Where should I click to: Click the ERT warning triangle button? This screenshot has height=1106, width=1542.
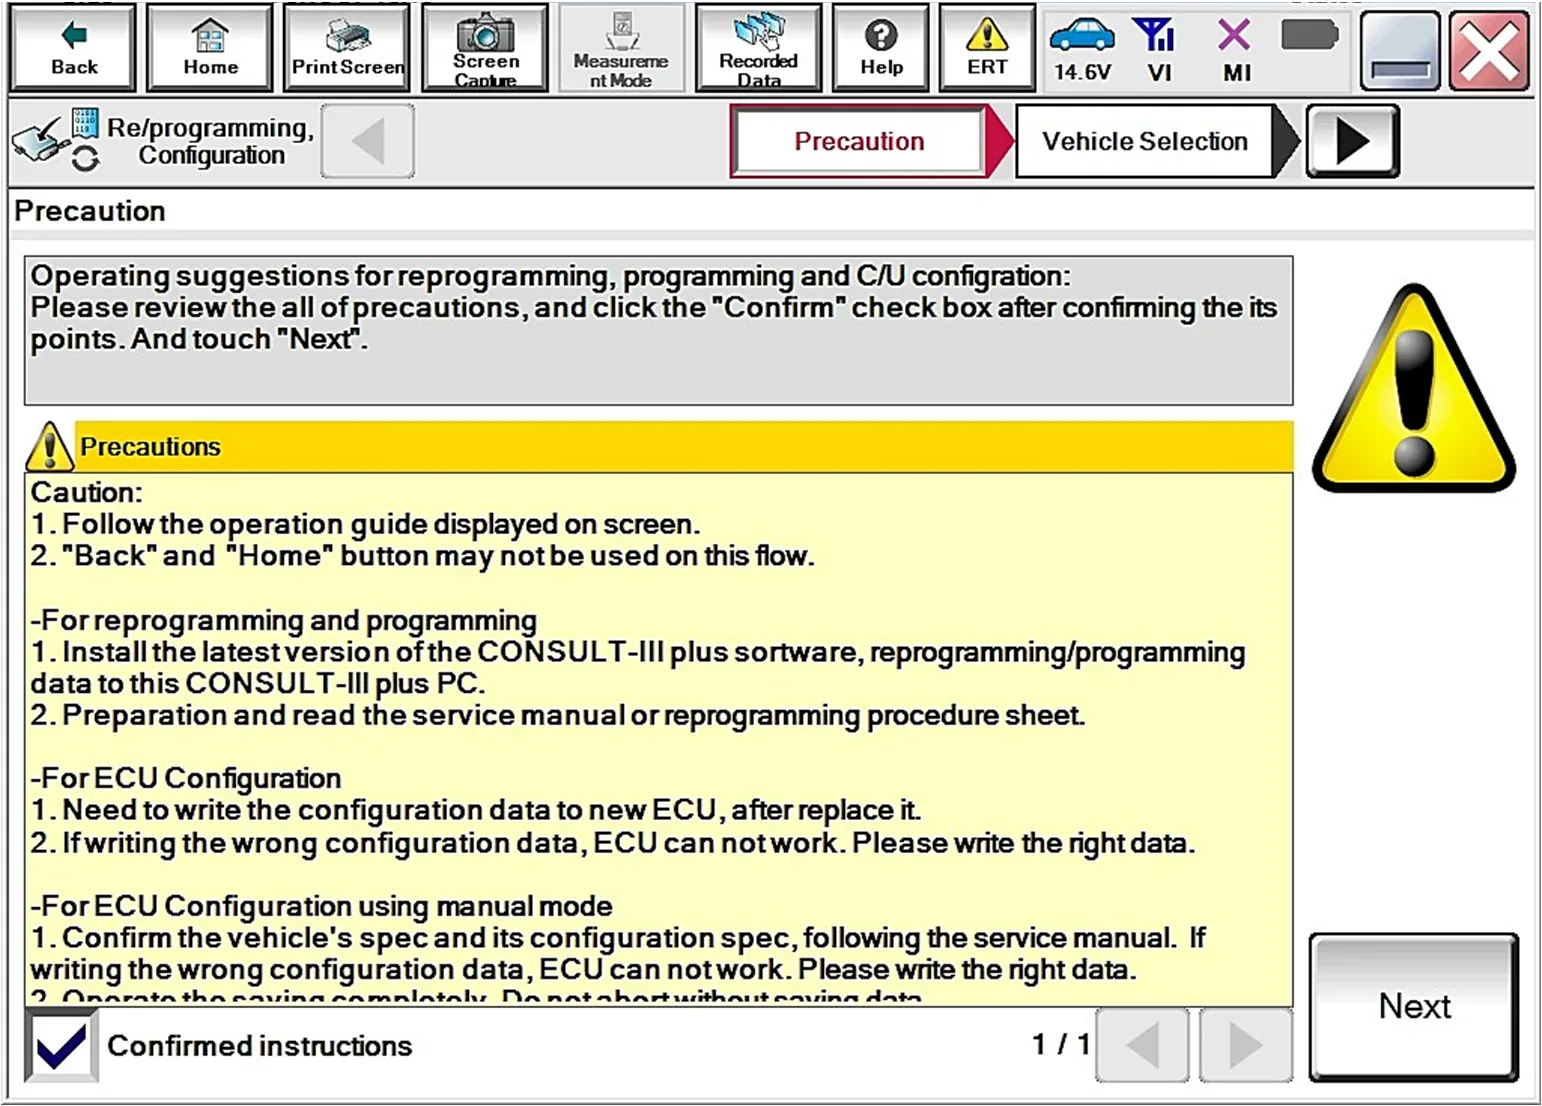pos(987,48)
